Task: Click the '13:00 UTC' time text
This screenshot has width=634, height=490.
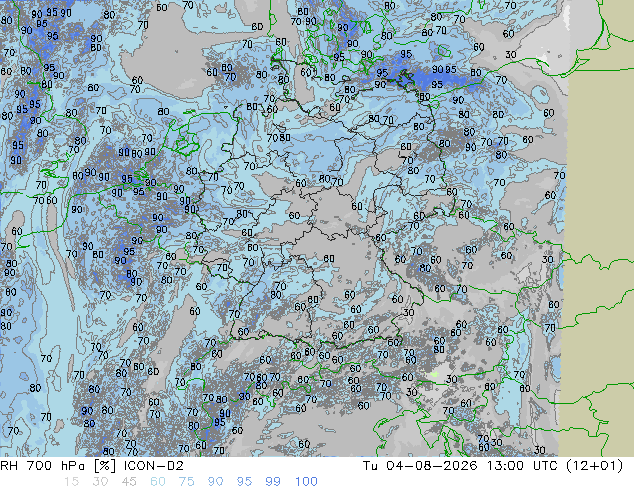Action: pos(522,466)
